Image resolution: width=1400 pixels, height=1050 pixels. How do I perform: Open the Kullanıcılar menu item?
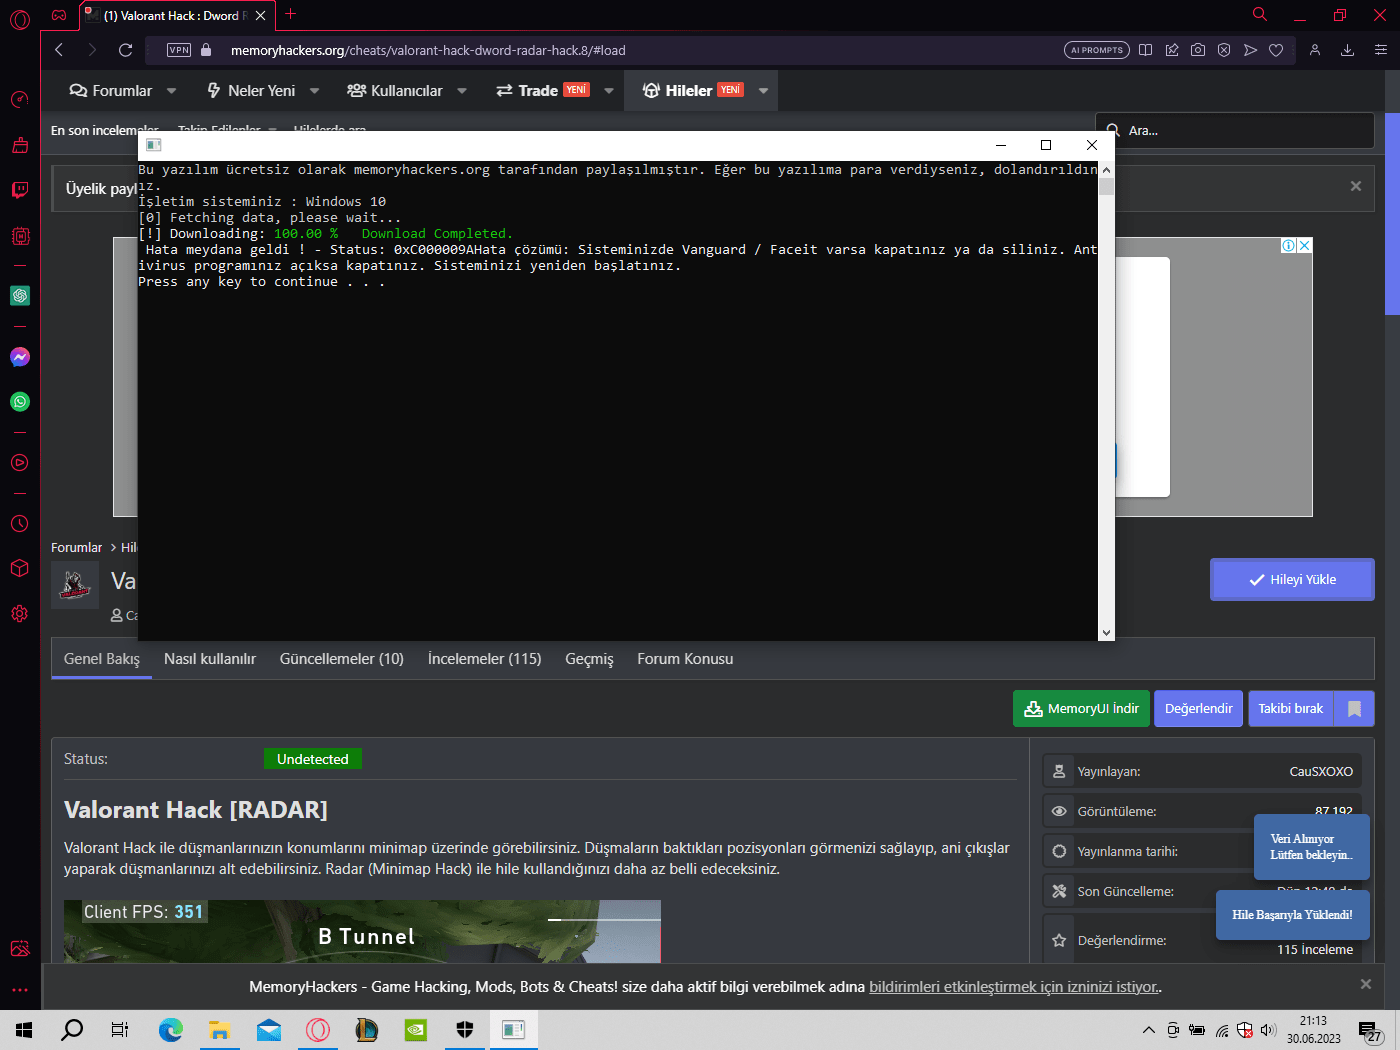394,91
